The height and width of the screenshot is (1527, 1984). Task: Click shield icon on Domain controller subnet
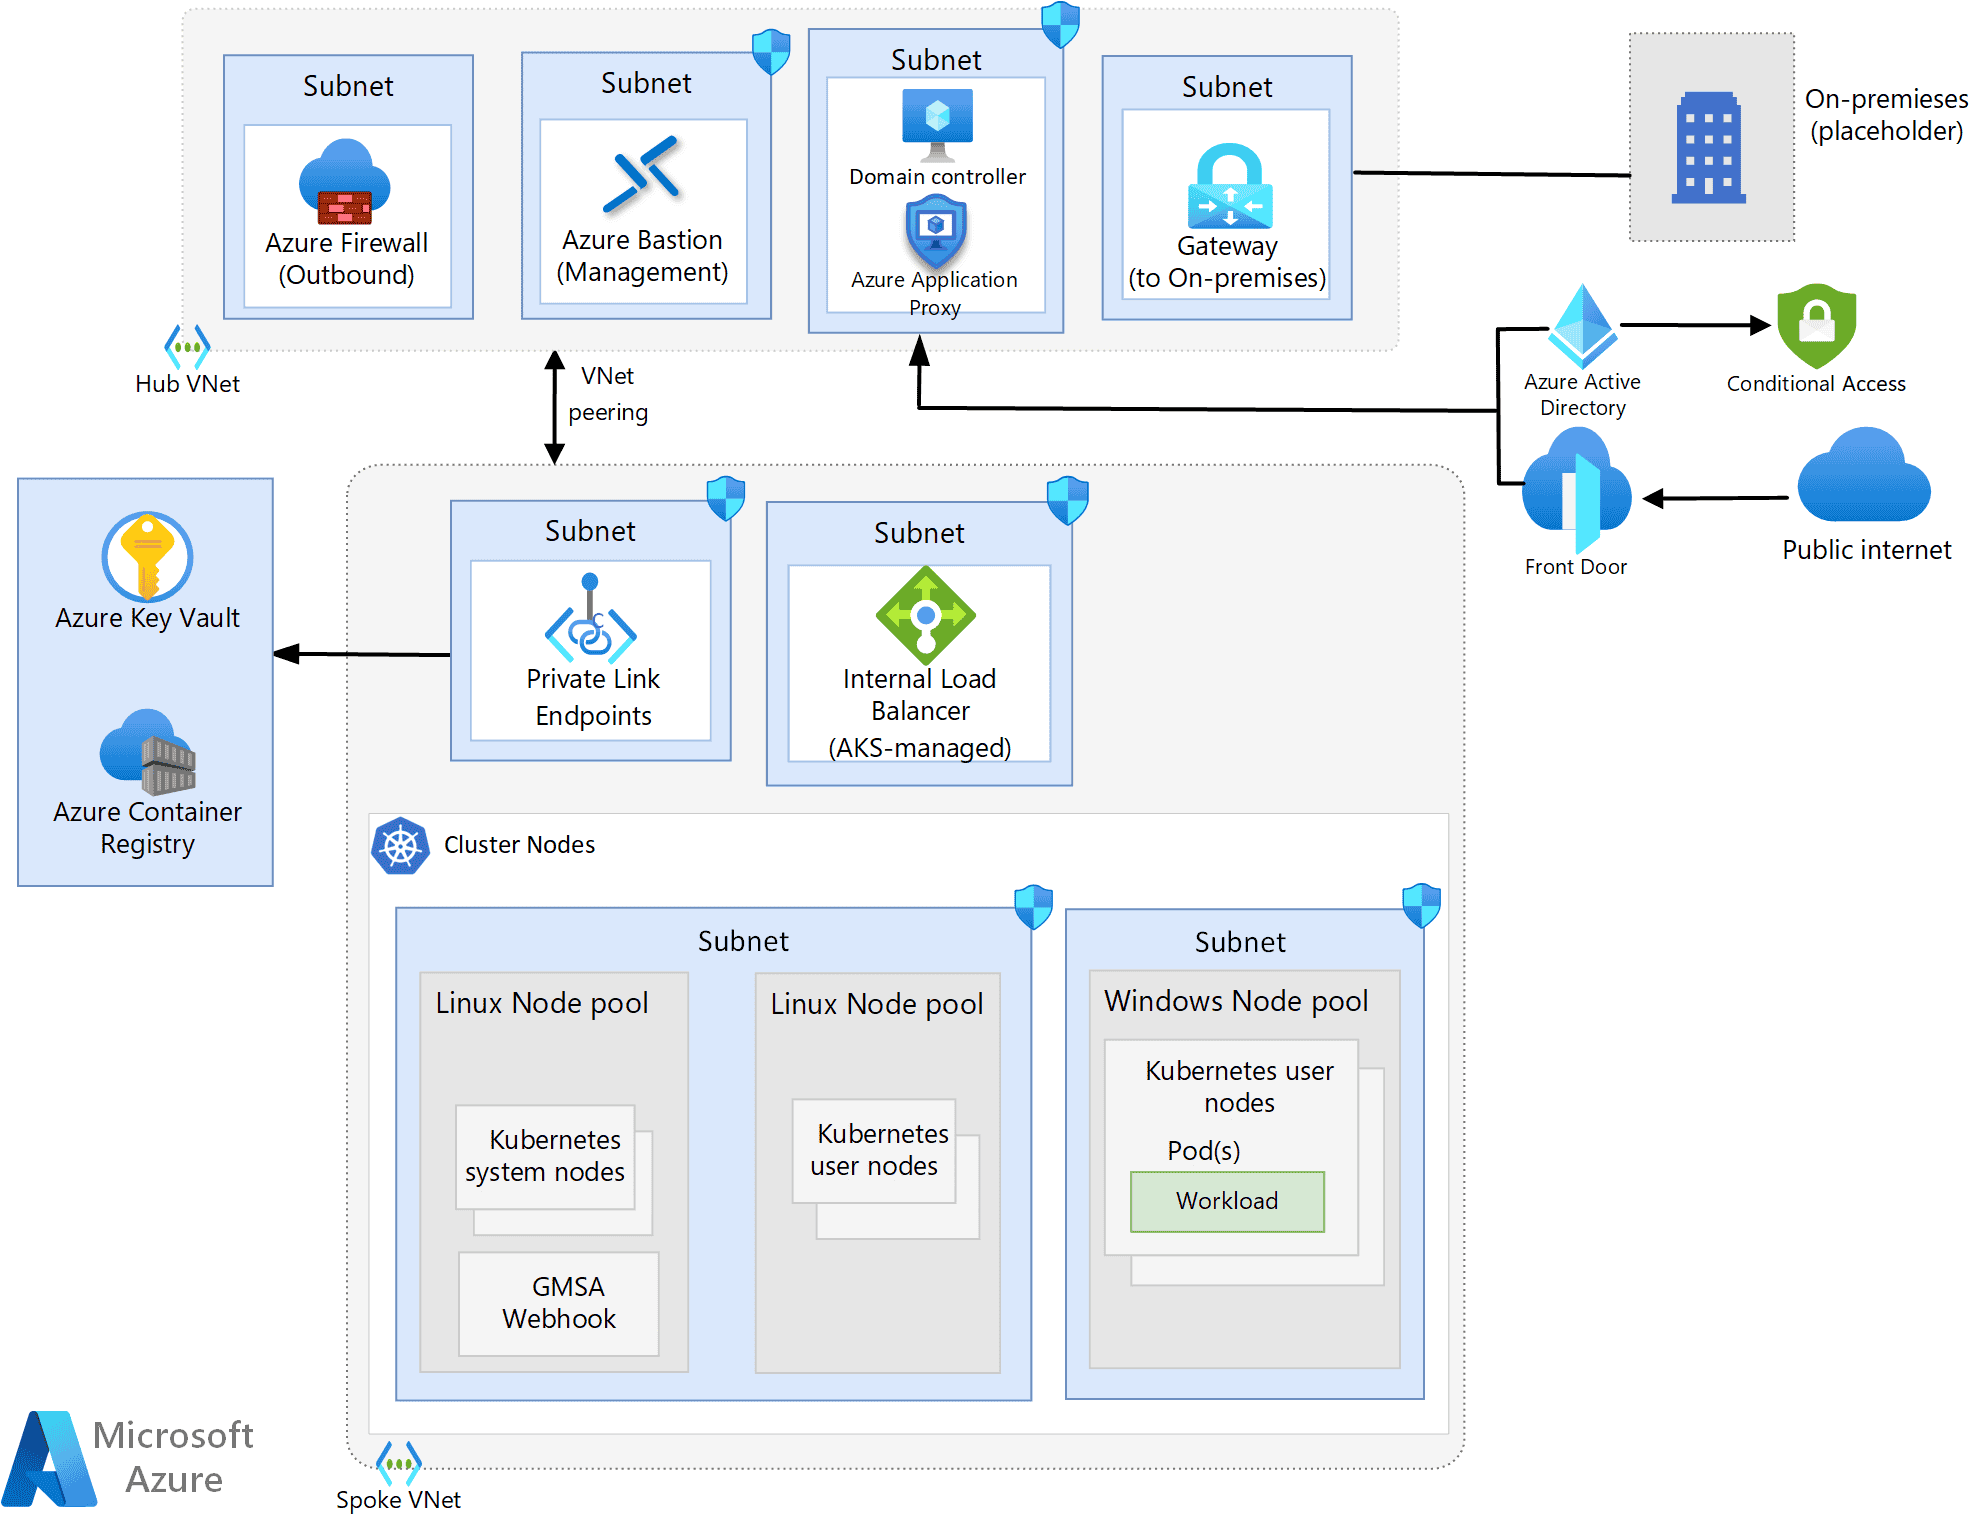(x=1060, y=24)
